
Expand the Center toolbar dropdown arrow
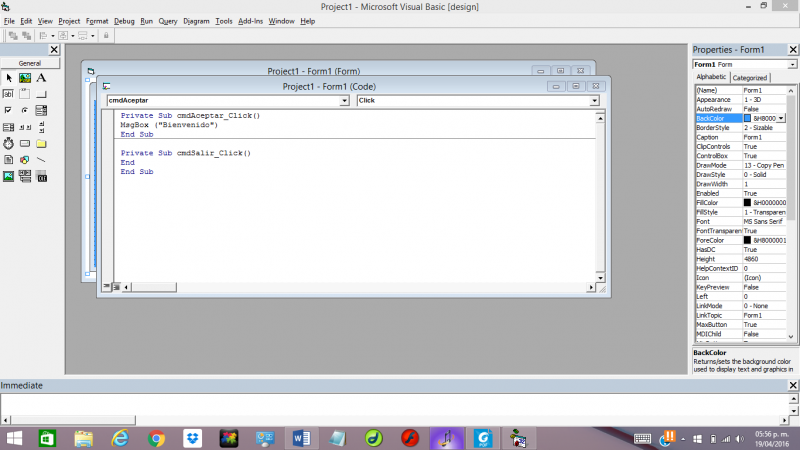pyautogui.click(x=72, y=36)
